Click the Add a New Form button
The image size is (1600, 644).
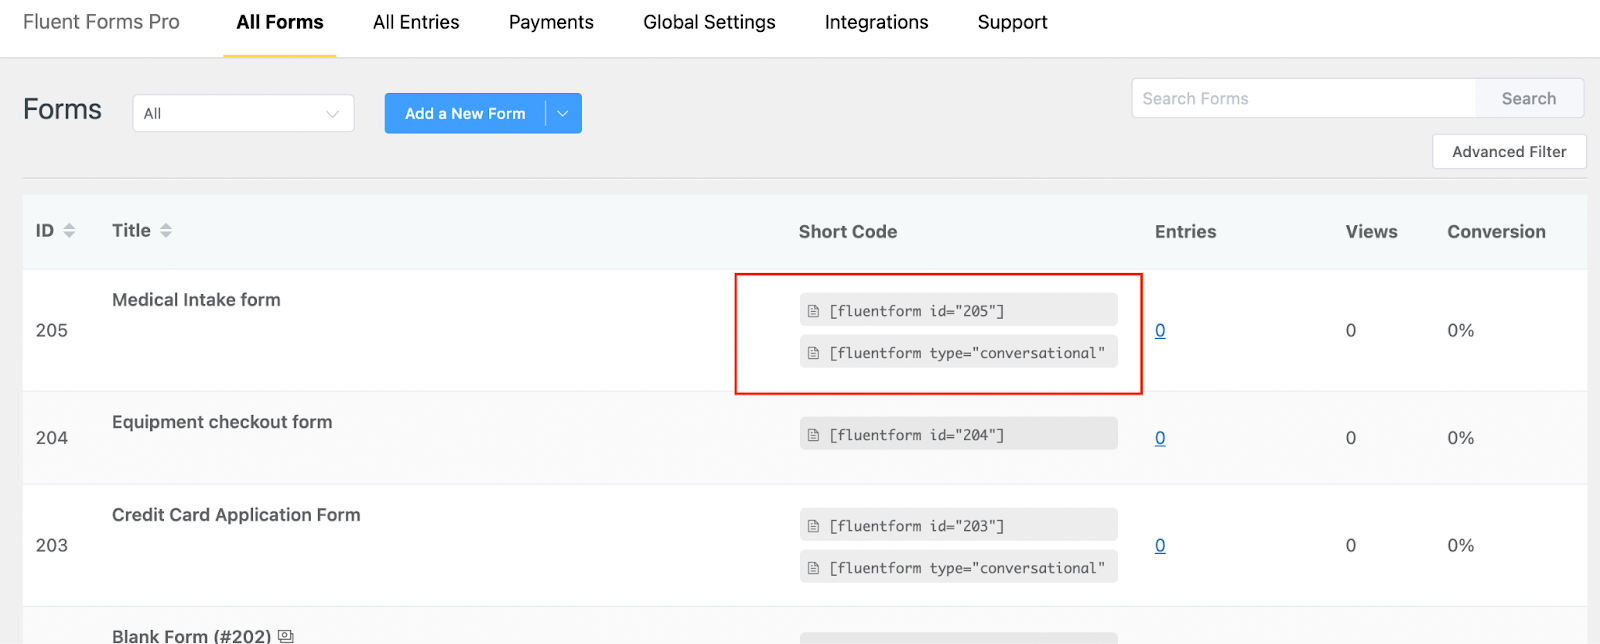click(465, 114)
